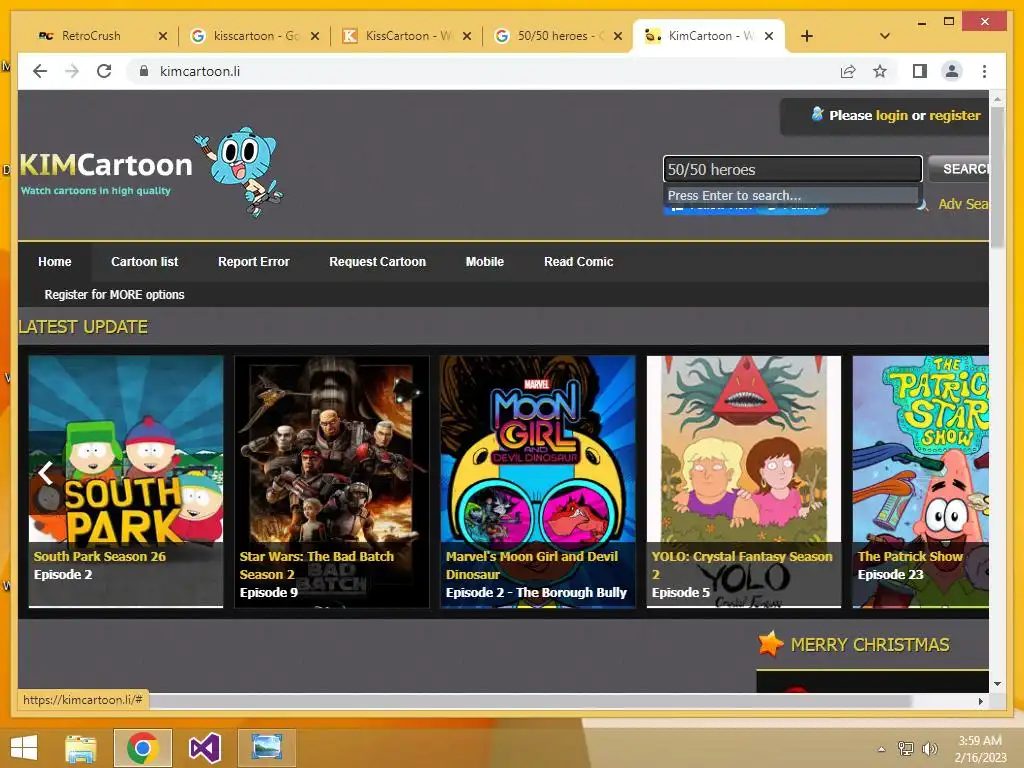Close the KimCartoon tab
This screenshot has width=1024, height=768.
pos(769,37)
